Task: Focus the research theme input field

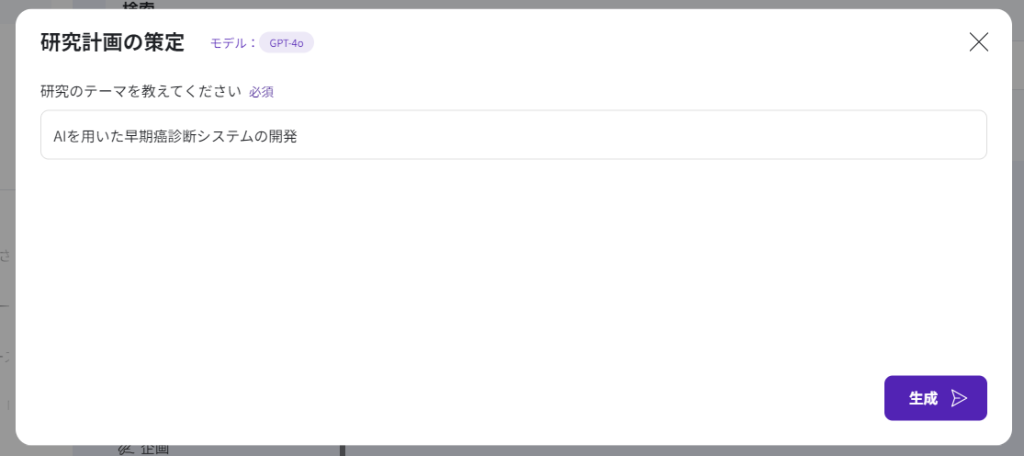Action: click(513, 135)
